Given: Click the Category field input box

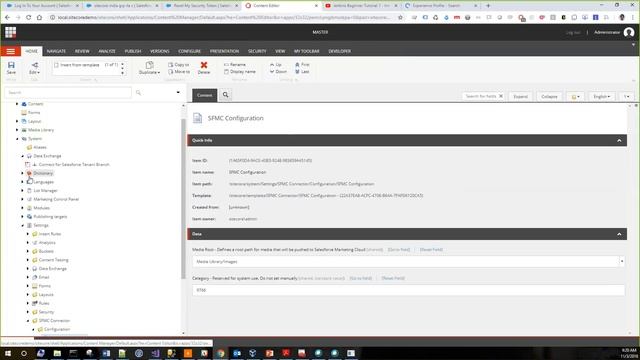Looking at the screenshot, I should tap(408, 290).
